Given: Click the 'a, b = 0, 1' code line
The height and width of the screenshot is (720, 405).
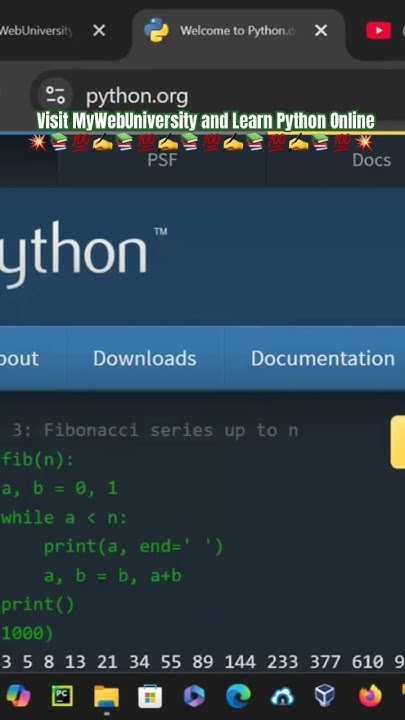Looking at the screenshot, I should 59,488.
